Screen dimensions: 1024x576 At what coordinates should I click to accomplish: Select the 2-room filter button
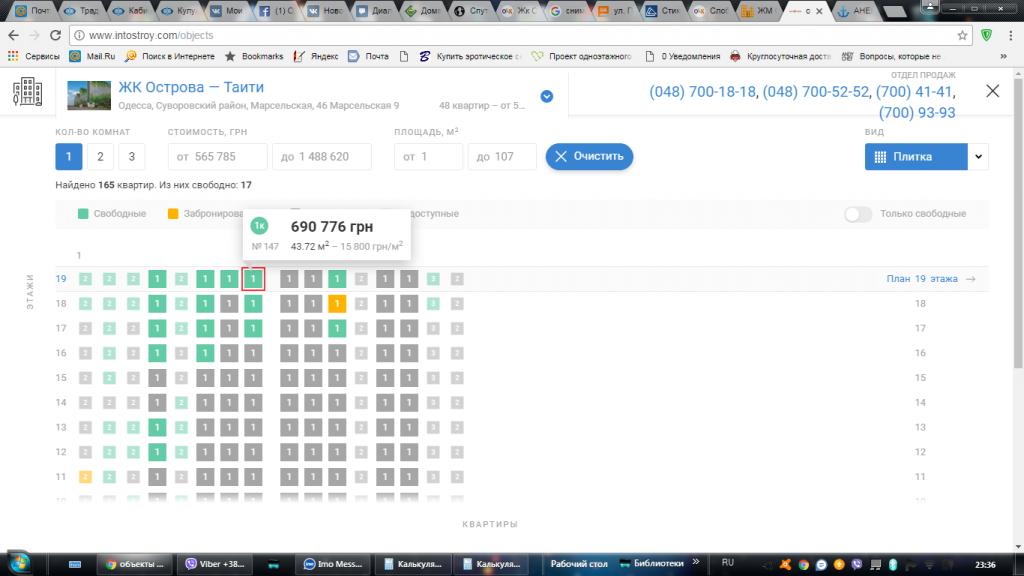99,157
